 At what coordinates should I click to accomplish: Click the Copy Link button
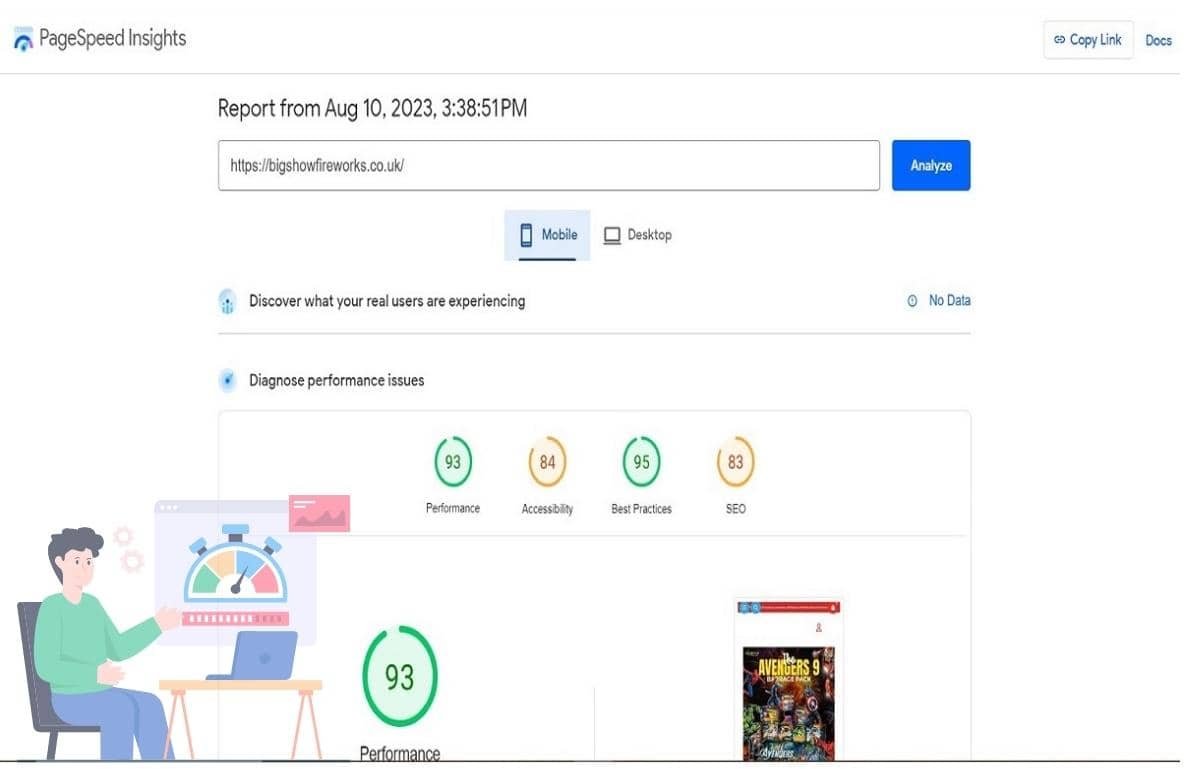click(x=1087, y=40)
